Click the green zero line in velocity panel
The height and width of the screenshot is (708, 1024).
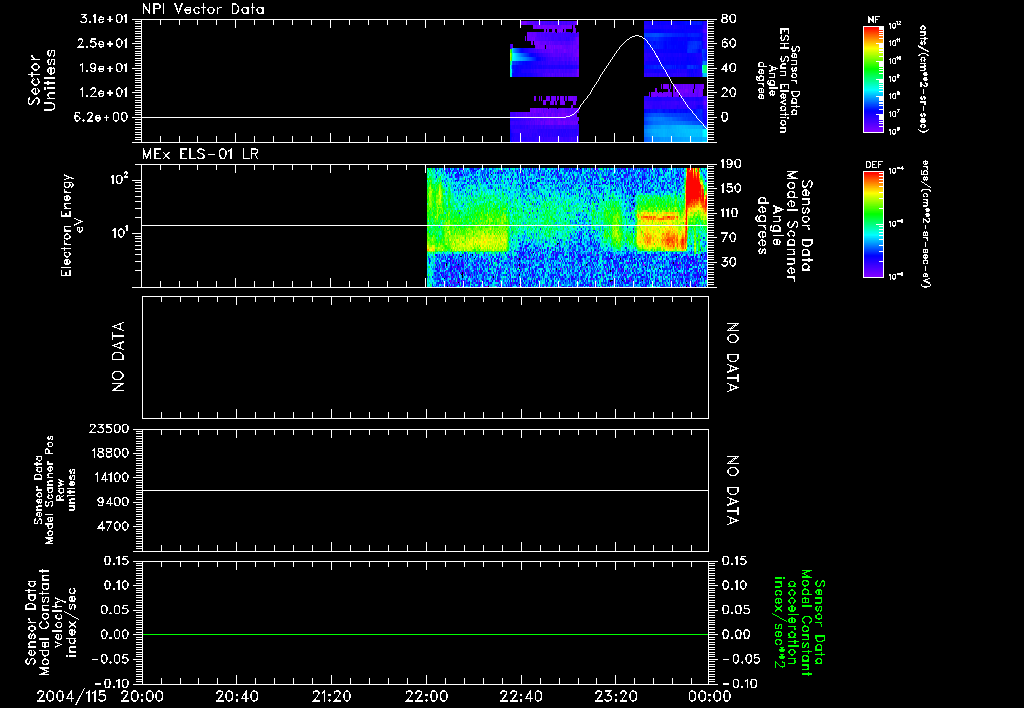[425, 634]
